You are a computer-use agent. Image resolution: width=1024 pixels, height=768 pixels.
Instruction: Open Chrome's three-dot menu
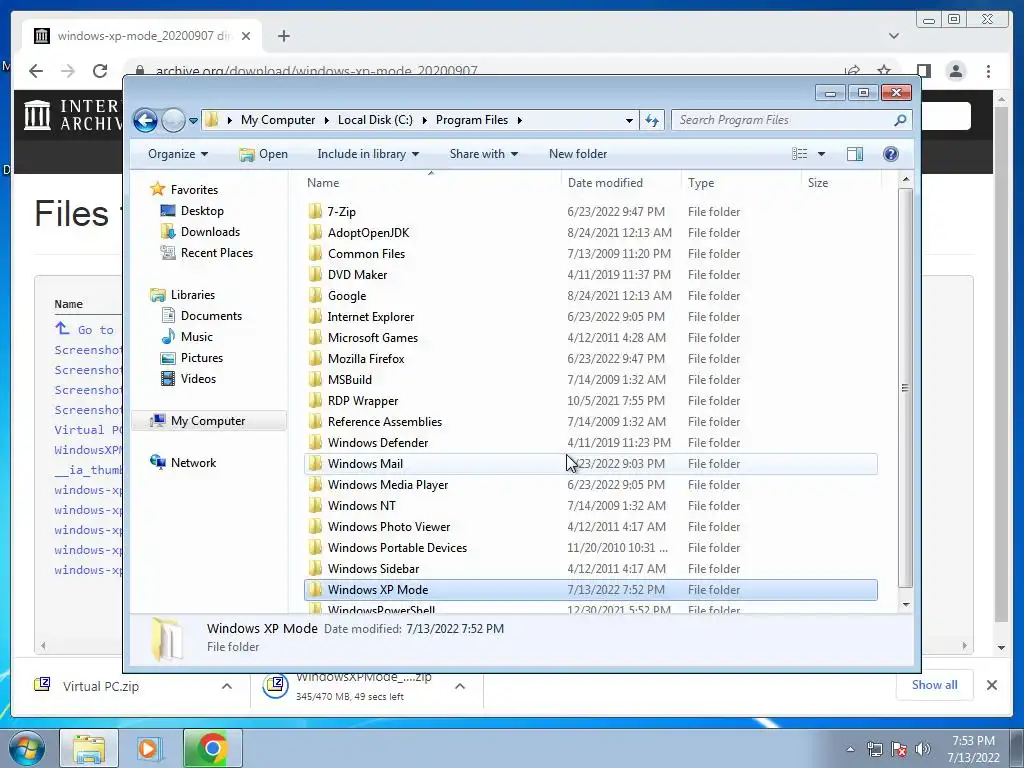click(x=988, y=71)
